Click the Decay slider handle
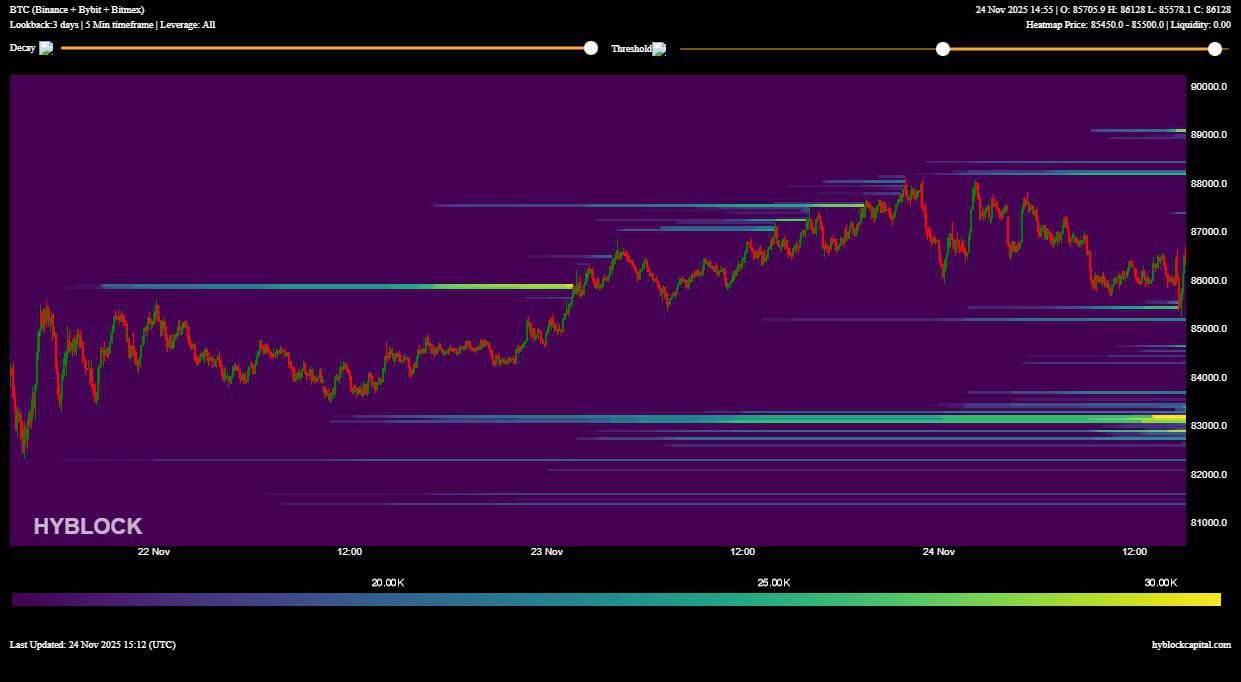1241x682 pixels. [590, 47]
